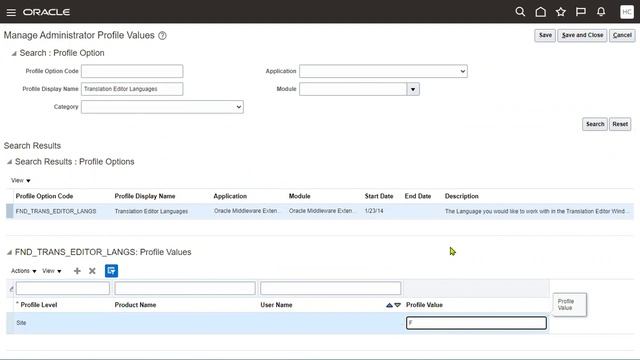
Task: Click the Profile Display Name column header
Action: pyautogui.click(x=145, y=196)
